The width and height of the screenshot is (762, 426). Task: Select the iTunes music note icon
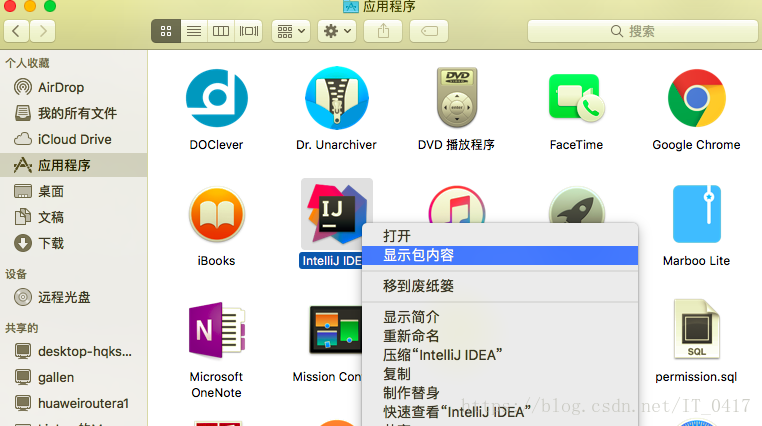click(456, 205)
